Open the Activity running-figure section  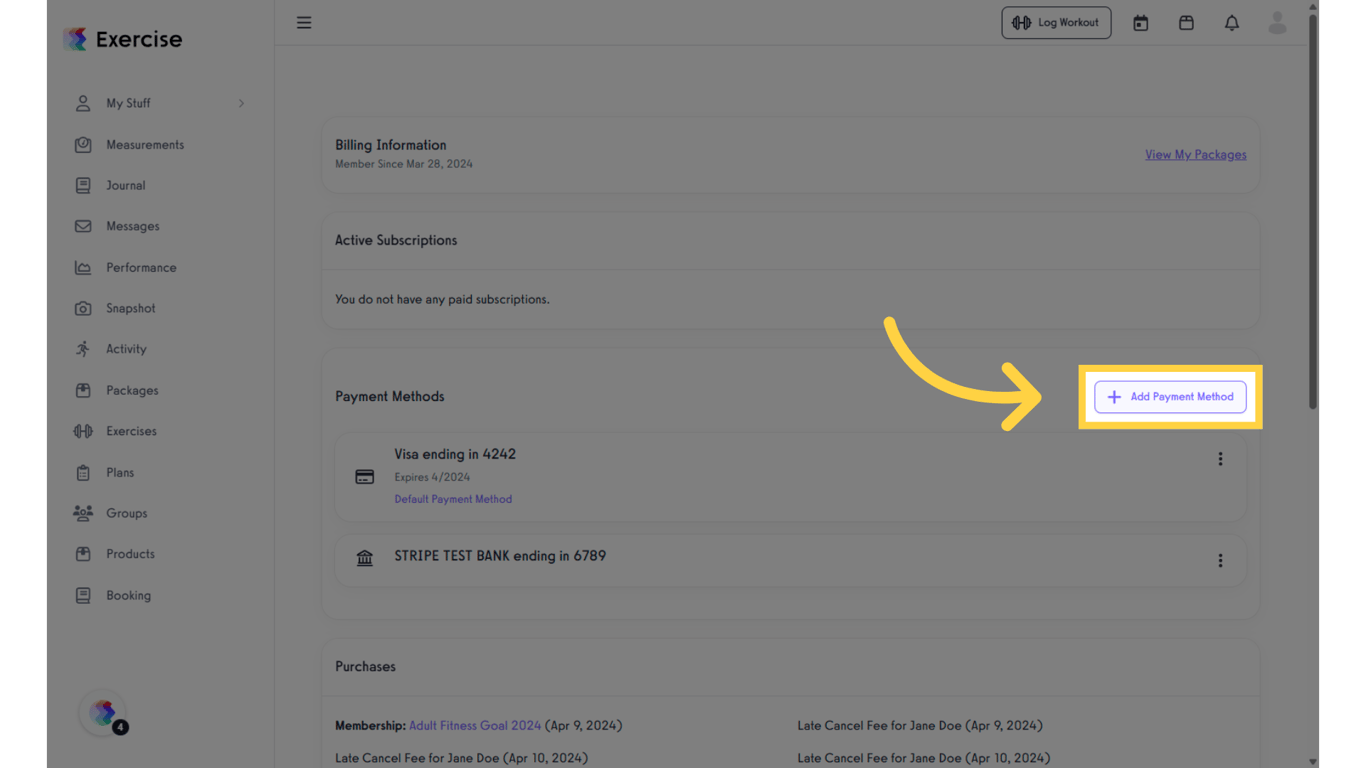coord(82,349)
